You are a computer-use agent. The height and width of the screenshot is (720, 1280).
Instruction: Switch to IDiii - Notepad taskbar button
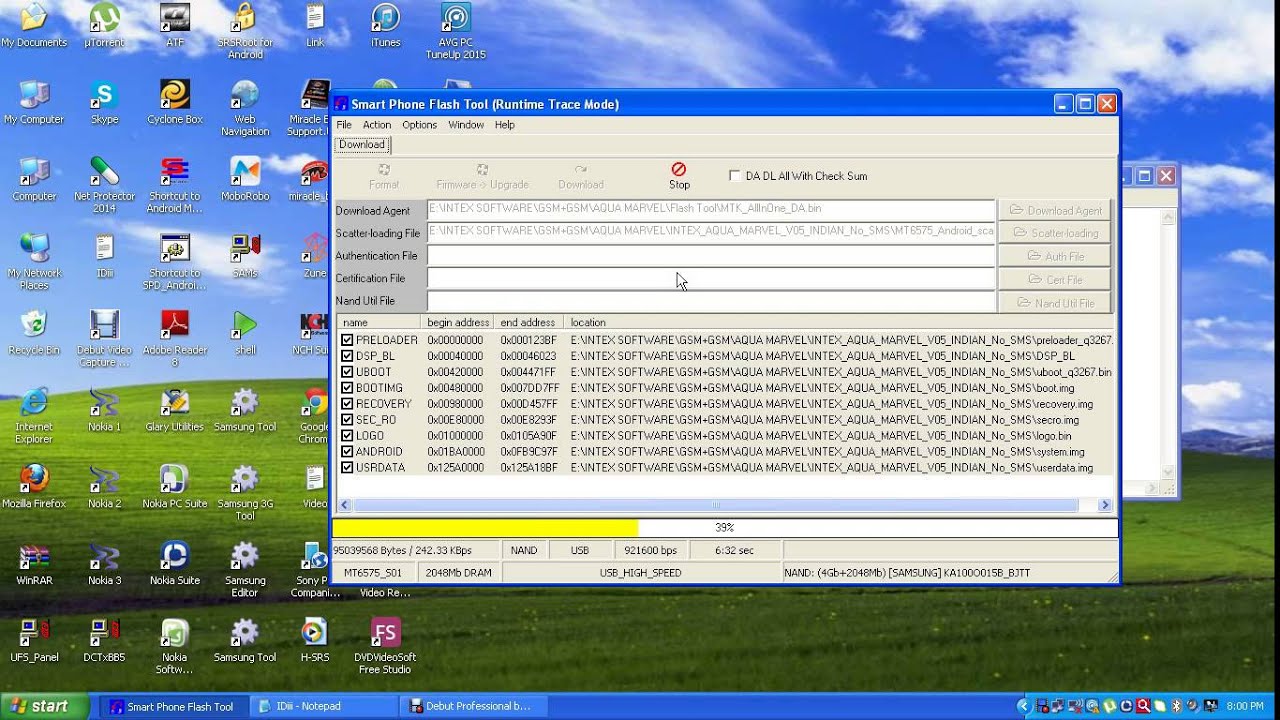325,706
